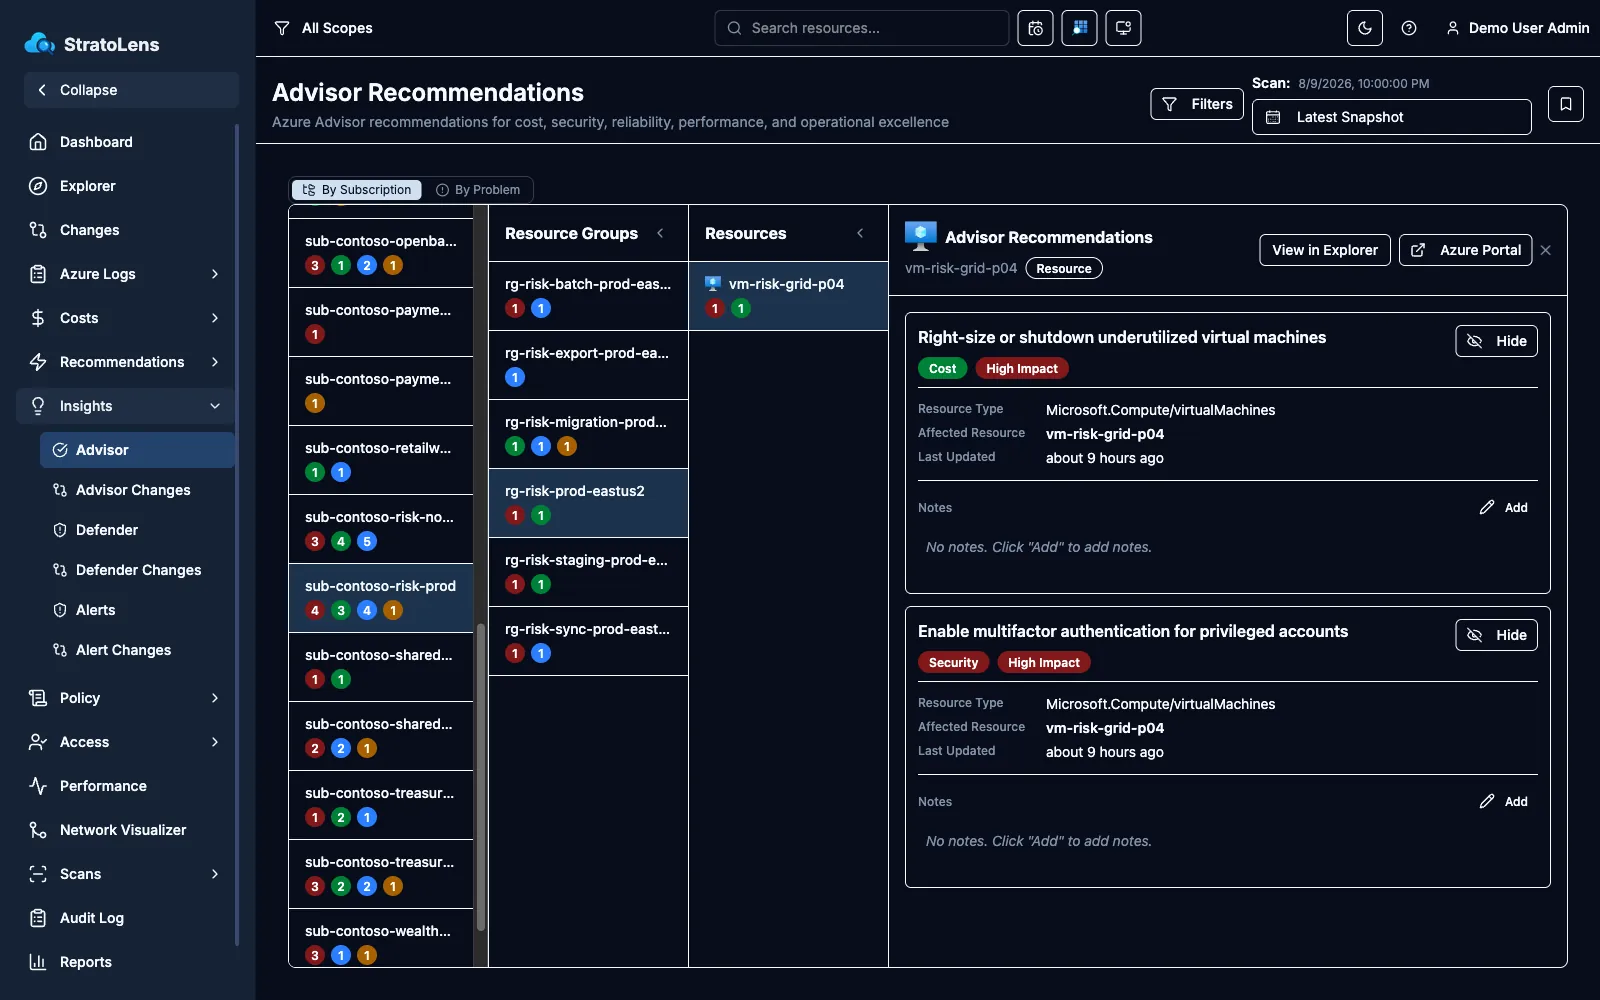Select rg-risk-staging-prod-e... resource group

588,572
